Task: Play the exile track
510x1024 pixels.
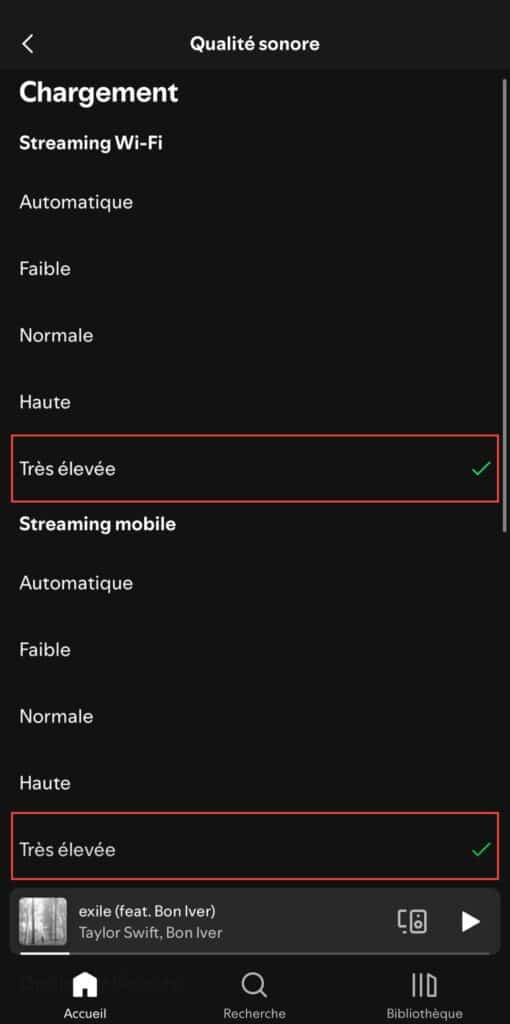Action: 470,921
